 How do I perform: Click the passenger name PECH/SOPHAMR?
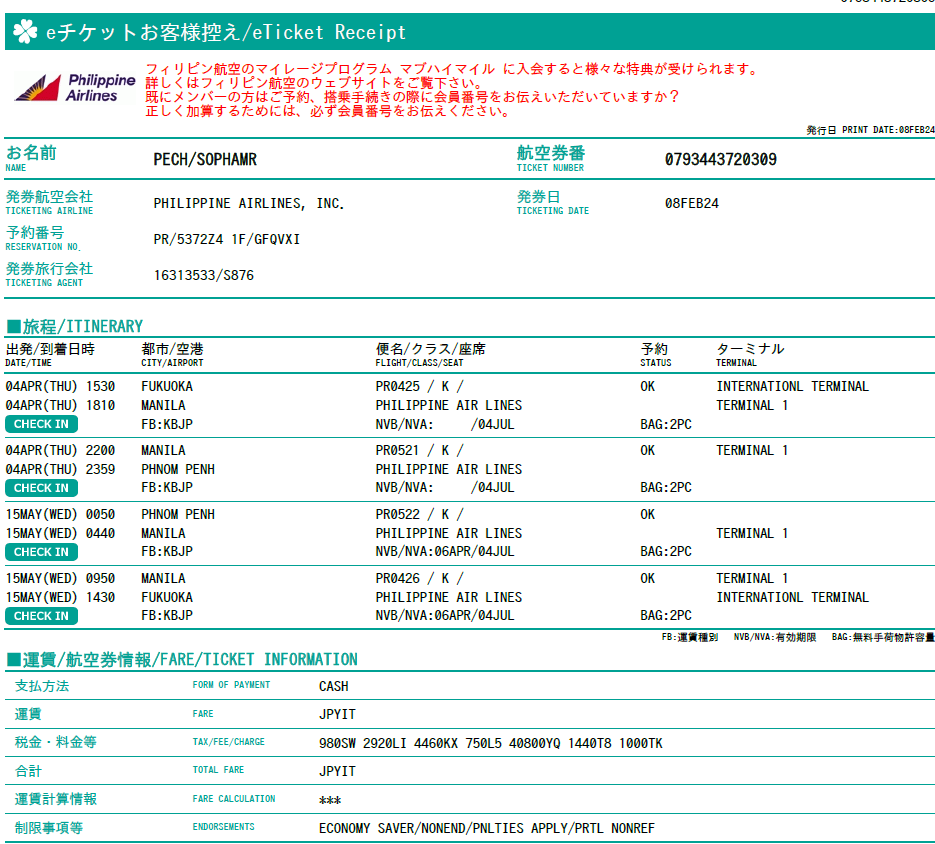[205, 160]
